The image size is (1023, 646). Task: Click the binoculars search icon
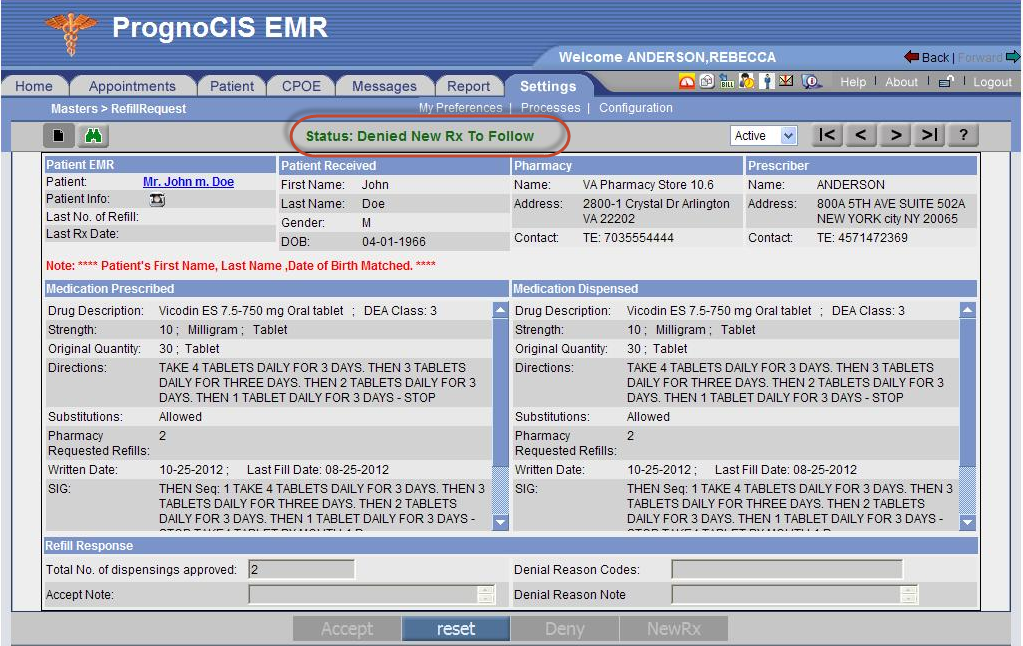93,136
